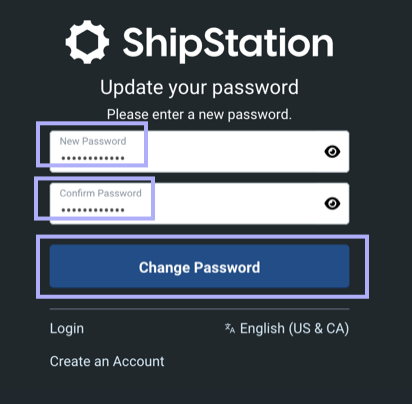This screenshot has width=412, height=404.
Task: Click the New Password field label
Action: [x=93, y=141]
